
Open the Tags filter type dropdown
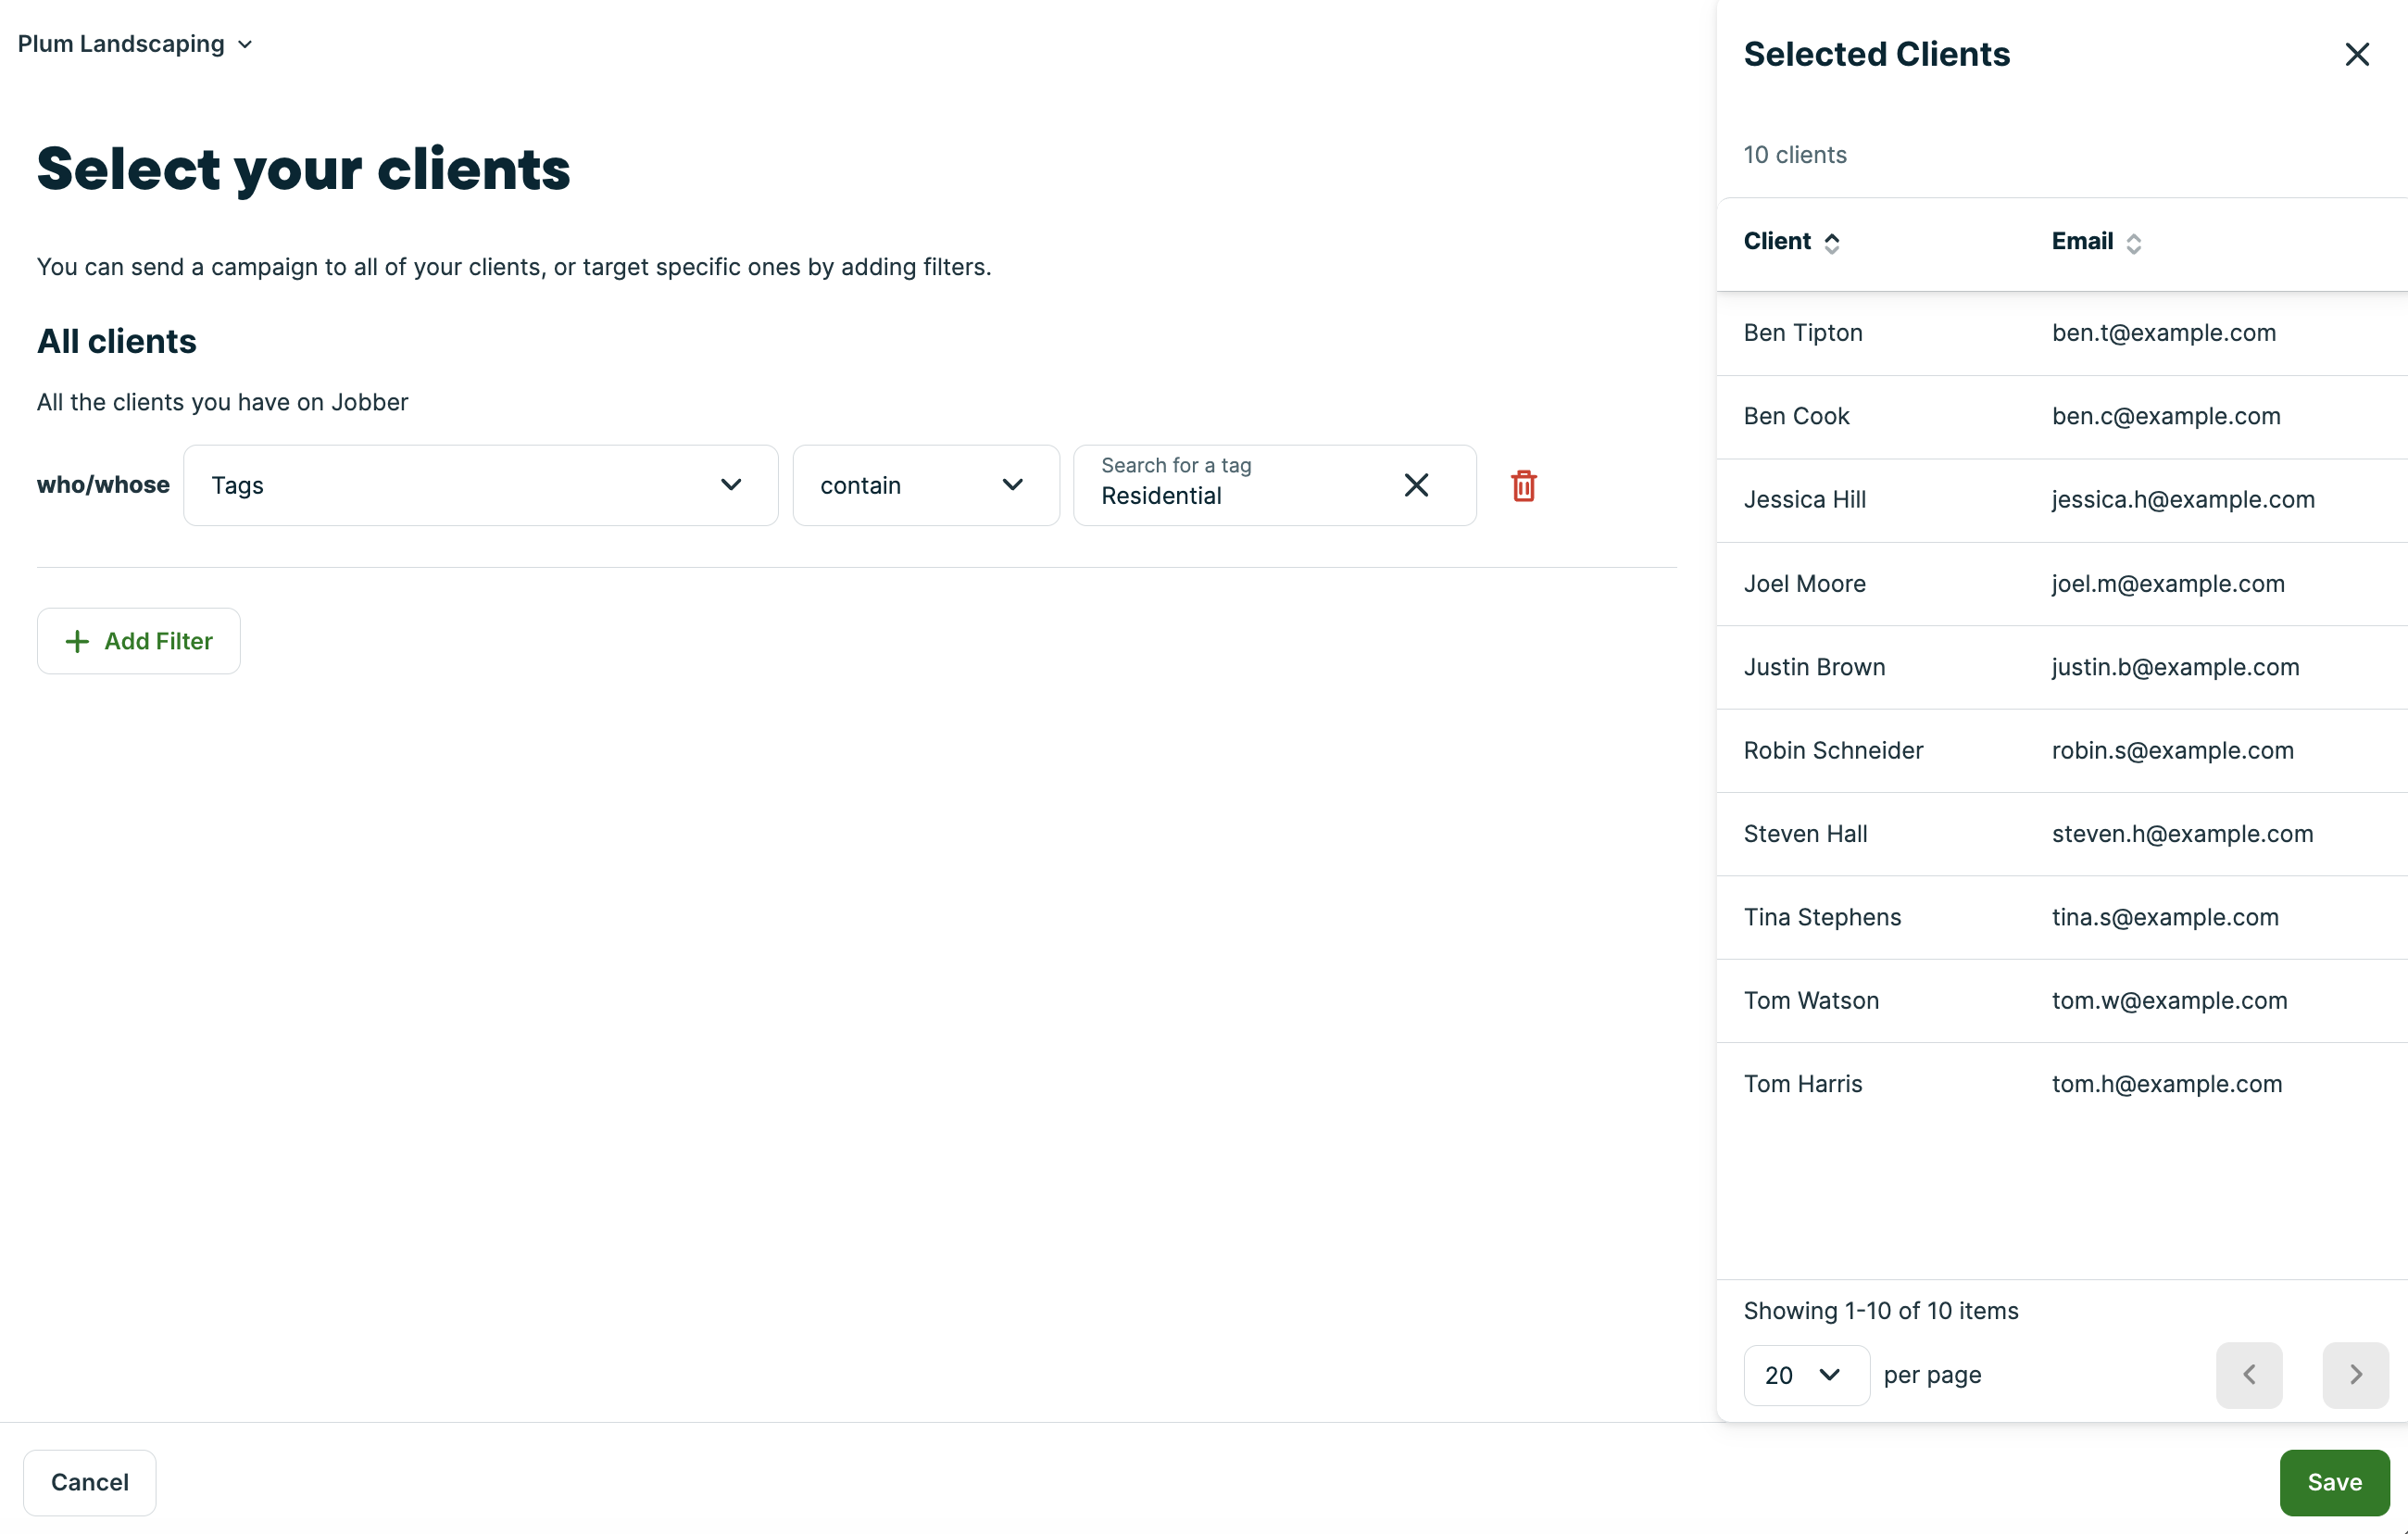480,486
